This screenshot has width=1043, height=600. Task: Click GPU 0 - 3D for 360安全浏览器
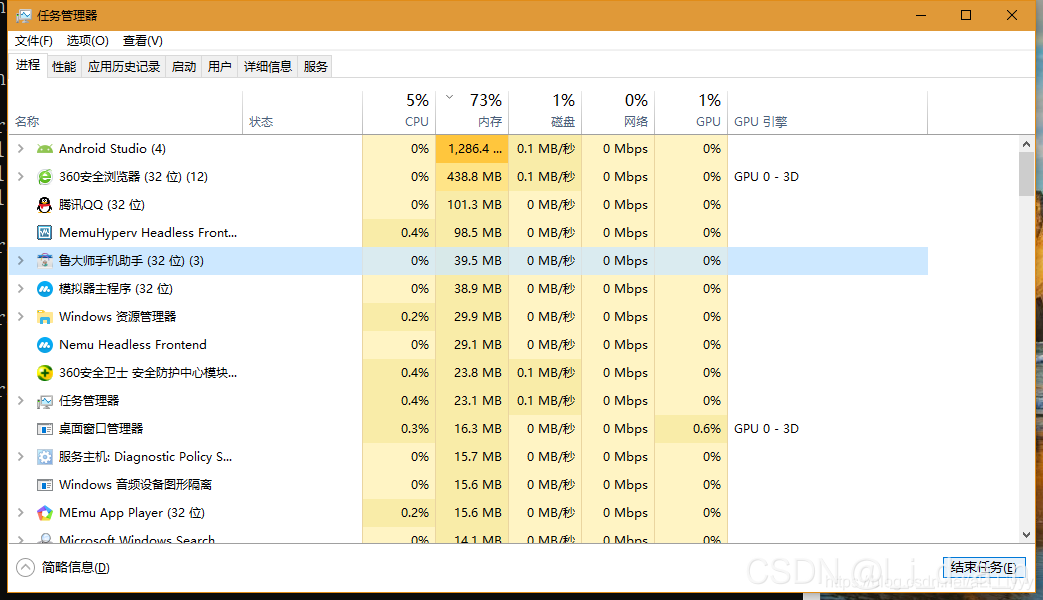[766, 177]
